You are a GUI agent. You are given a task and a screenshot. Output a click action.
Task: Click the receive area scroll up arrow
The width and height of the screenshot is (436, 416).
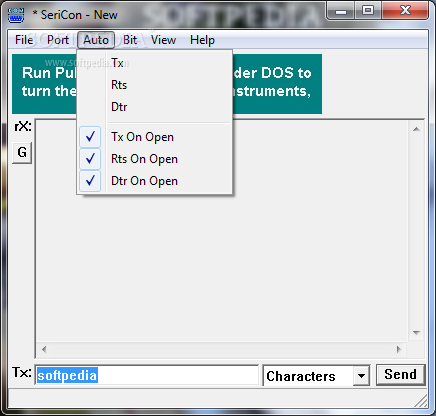pyautogui.click(x=416, y=129)
